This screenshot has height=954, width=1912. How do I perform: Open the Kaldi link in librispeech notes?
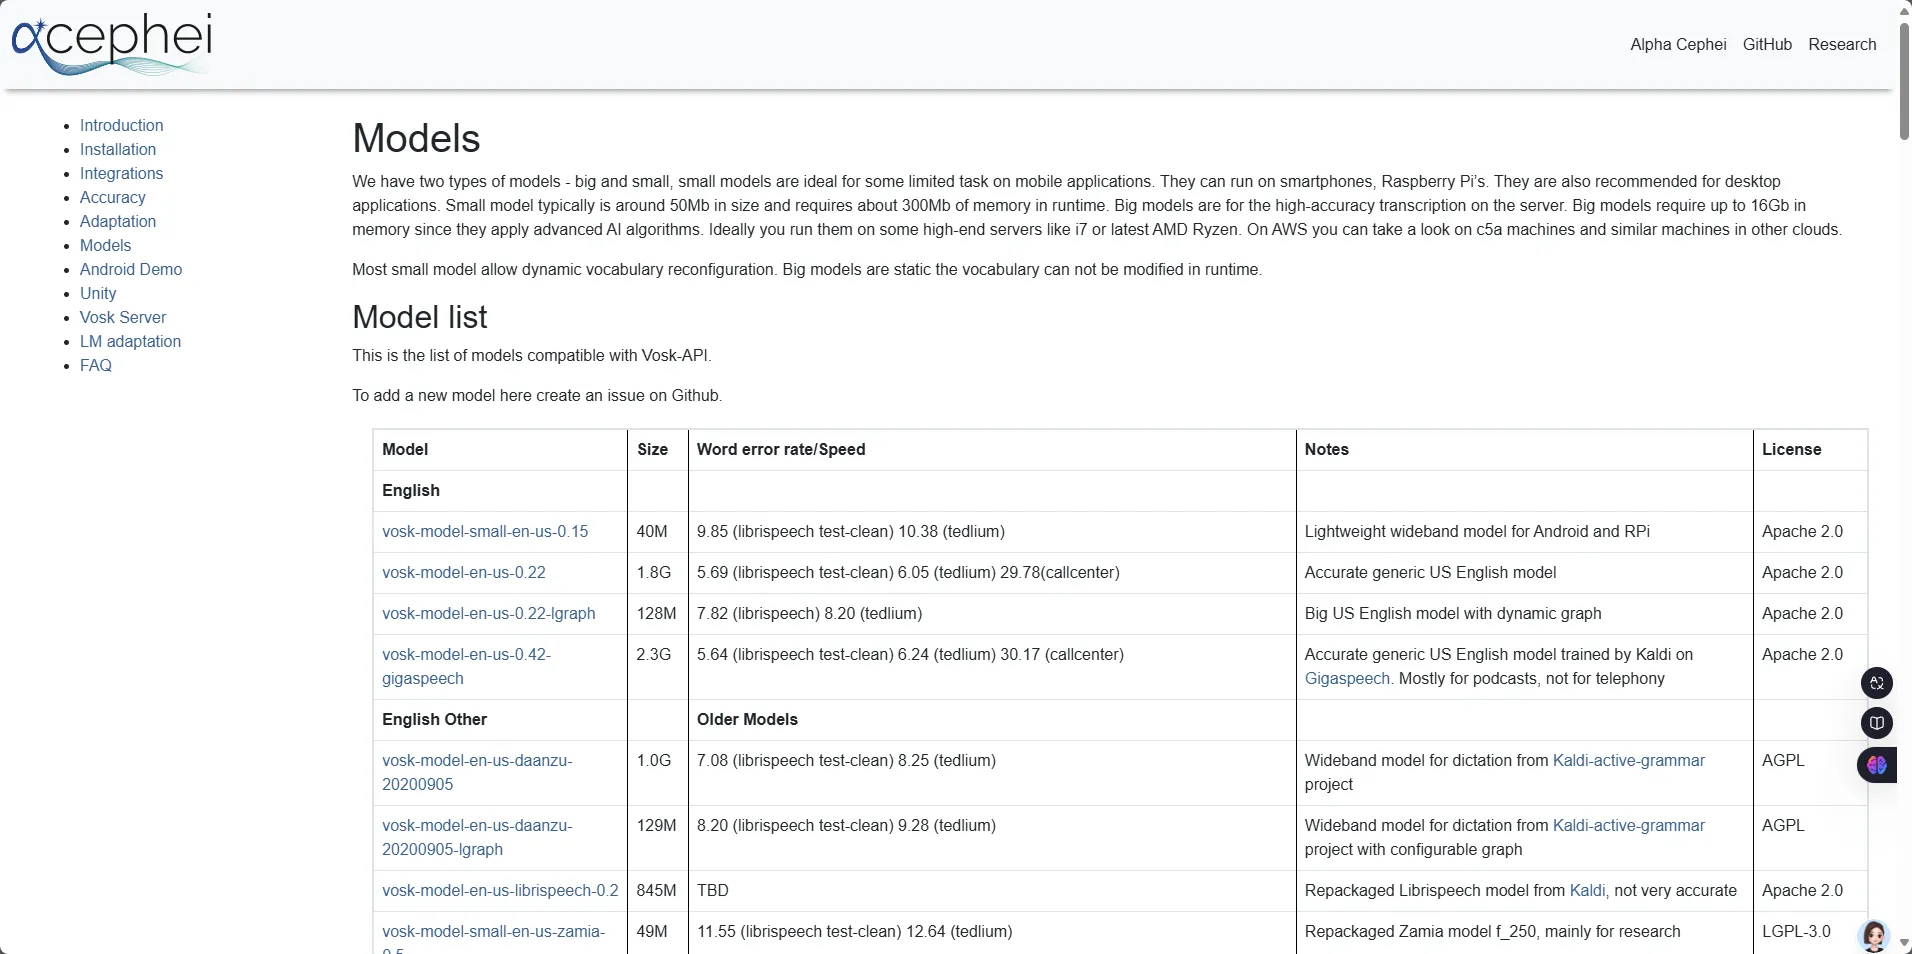(1587, 890)
